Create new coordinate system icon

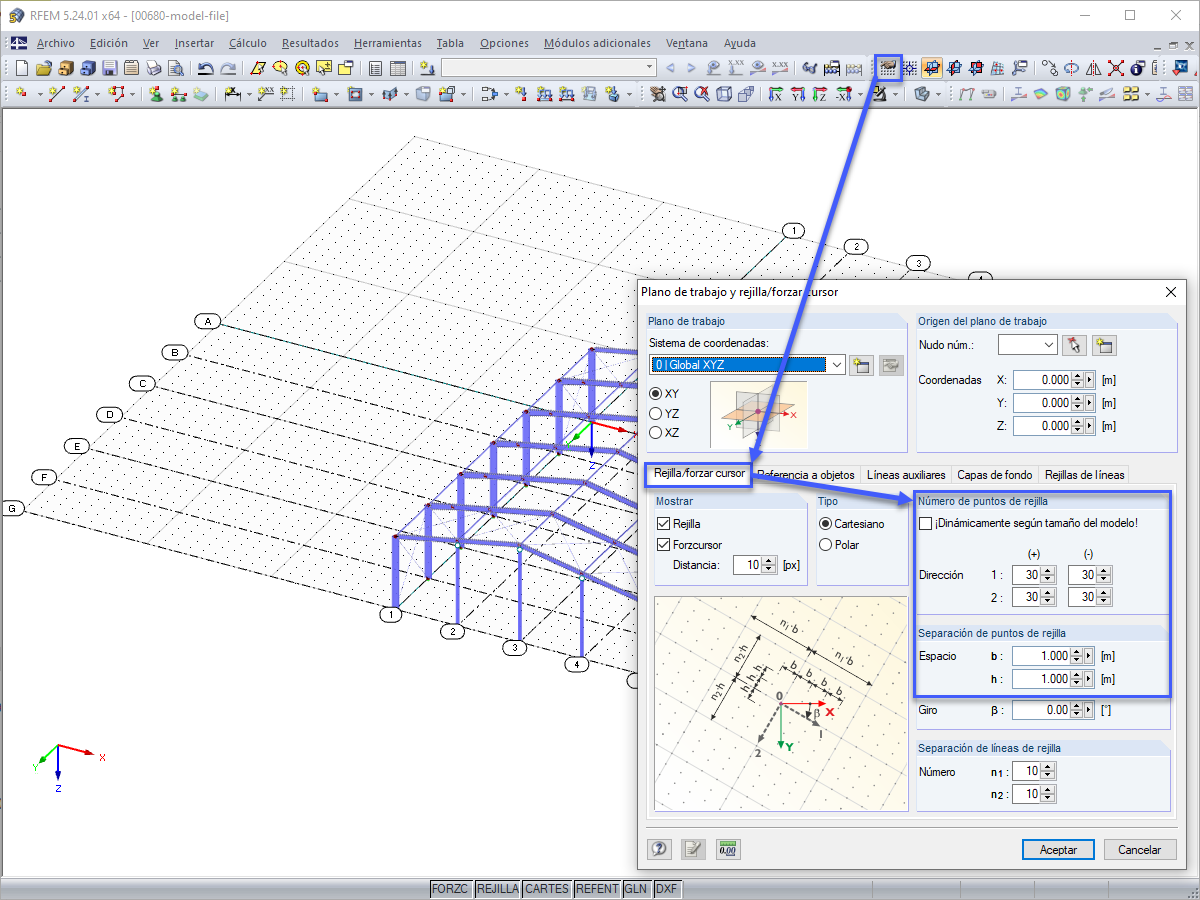[860, 365]
